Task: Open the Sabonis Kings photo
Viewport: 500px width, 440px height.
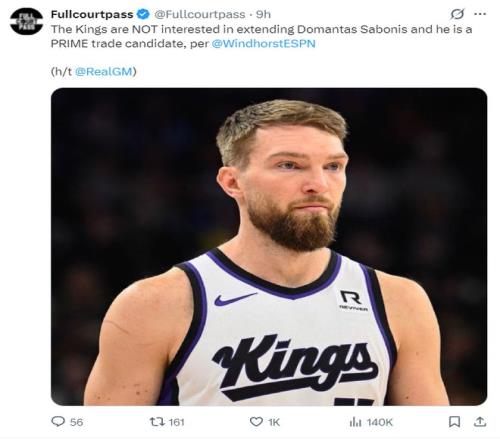Action: (269, 247)
